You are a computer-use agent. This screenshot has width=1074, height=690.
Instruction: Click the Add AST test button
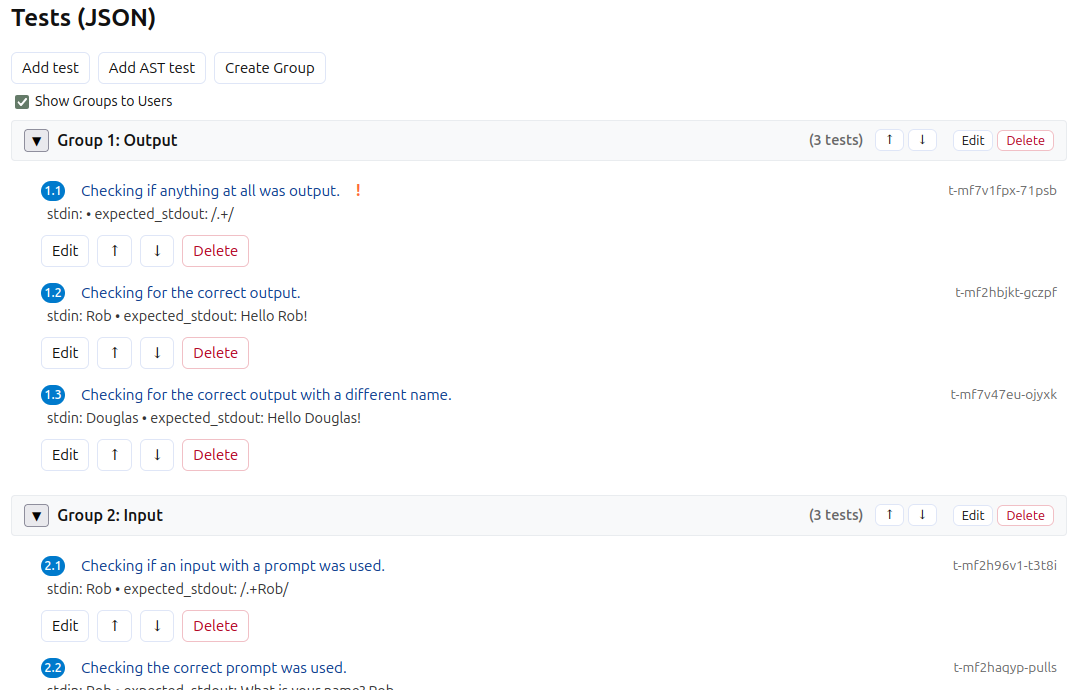(x=151, y=68)
